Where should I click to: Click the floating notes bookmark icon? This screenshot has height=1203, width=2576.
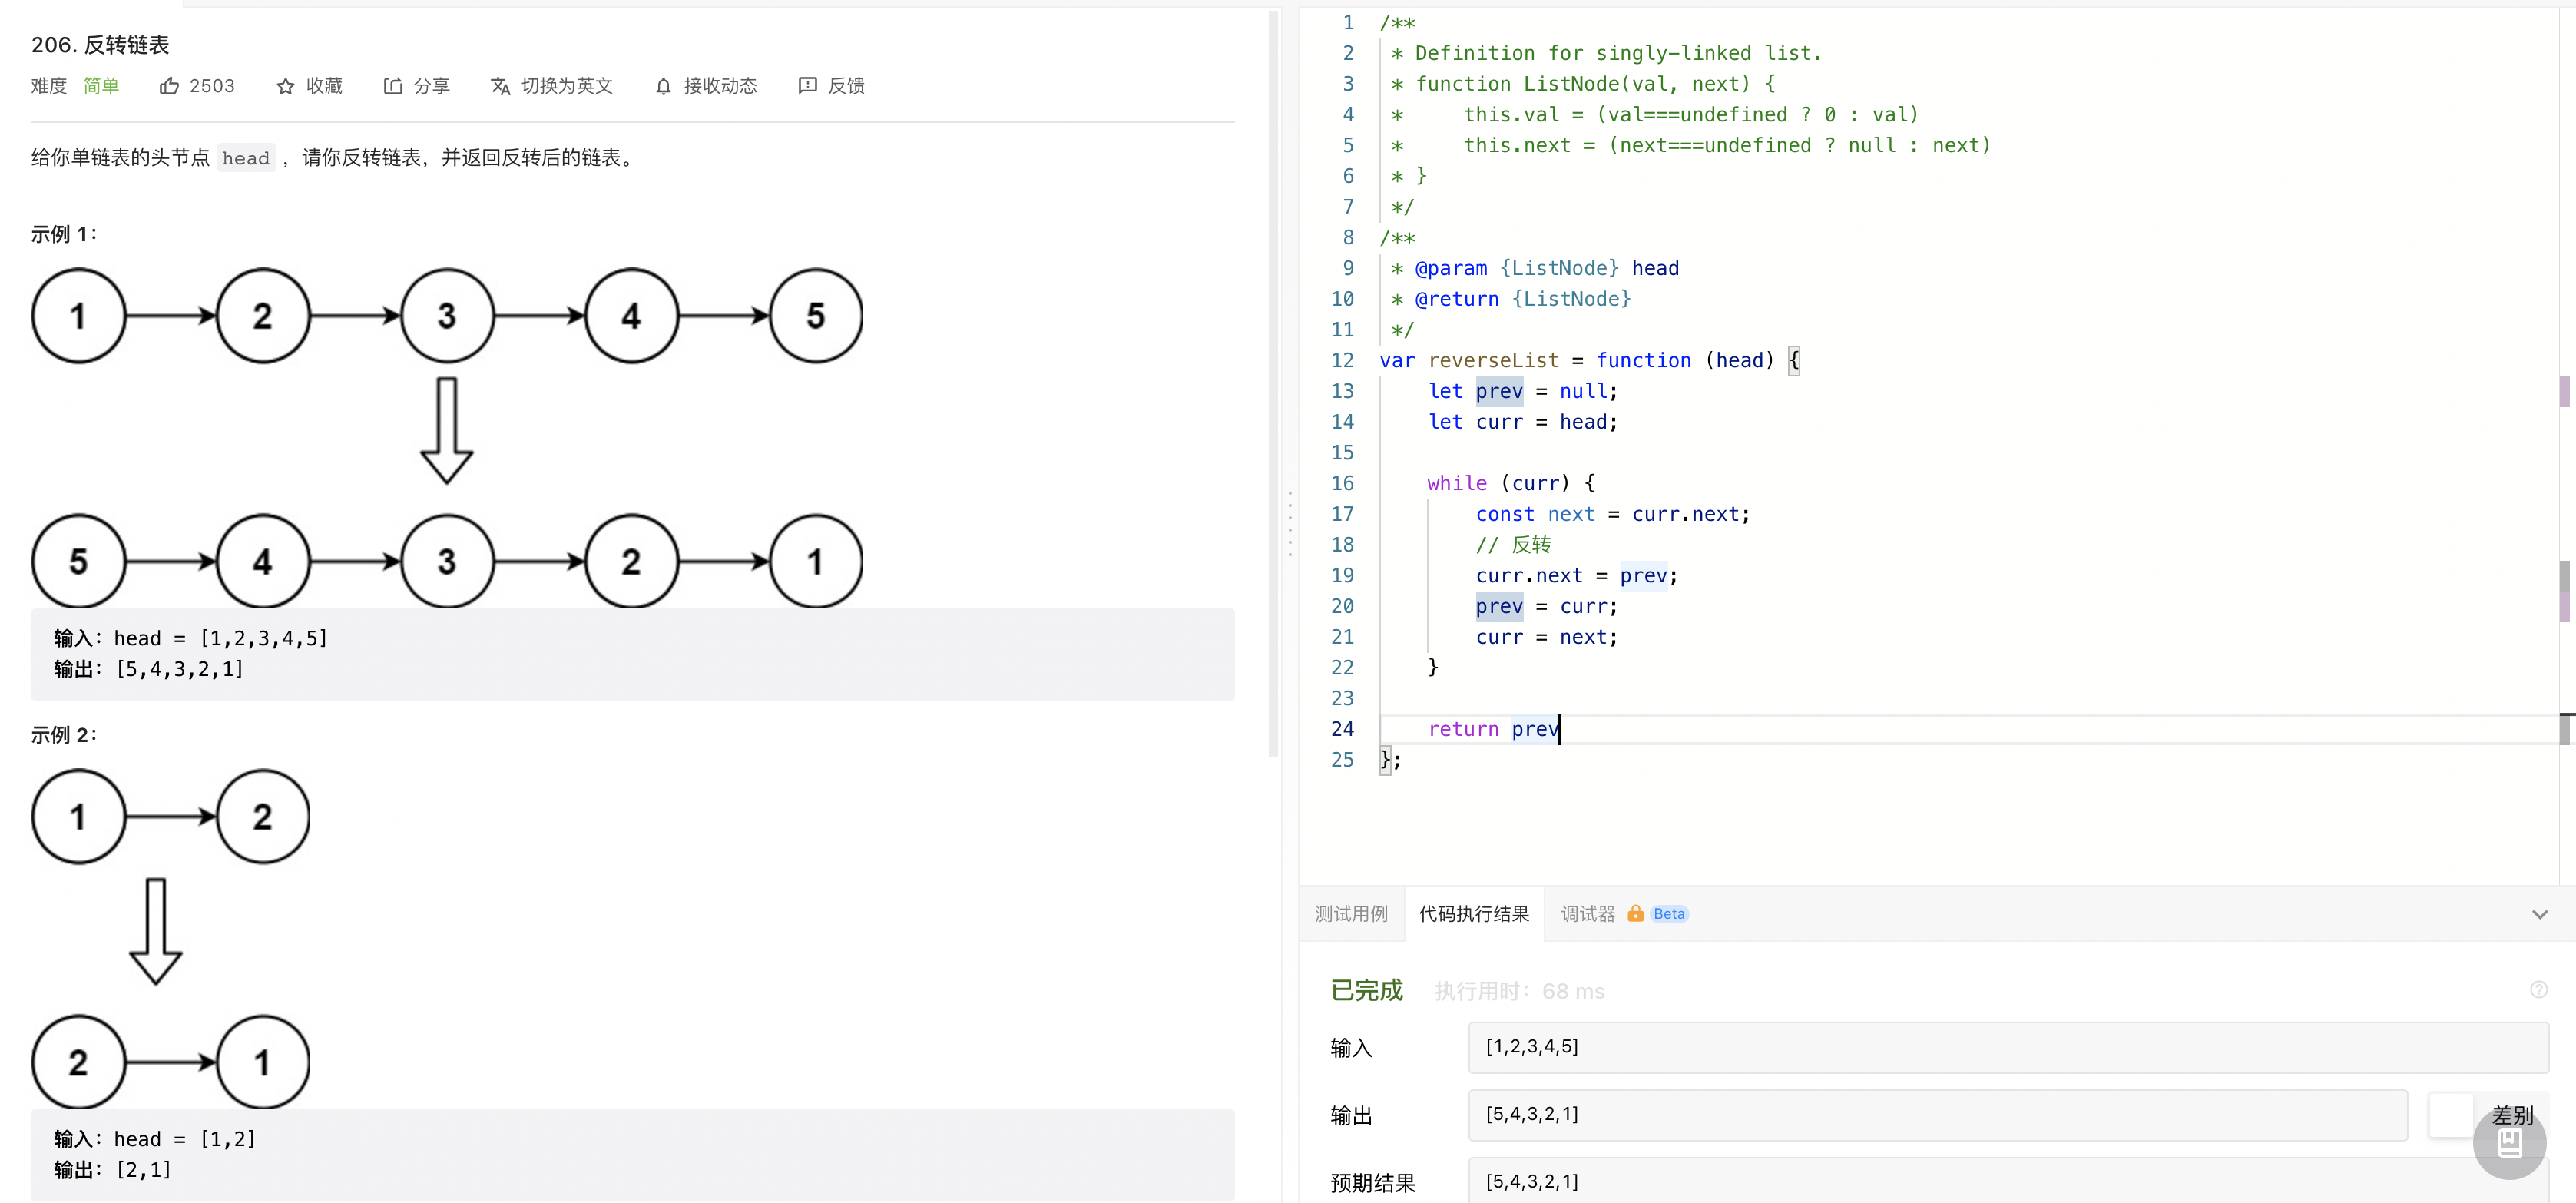tap(2509, 1143)
